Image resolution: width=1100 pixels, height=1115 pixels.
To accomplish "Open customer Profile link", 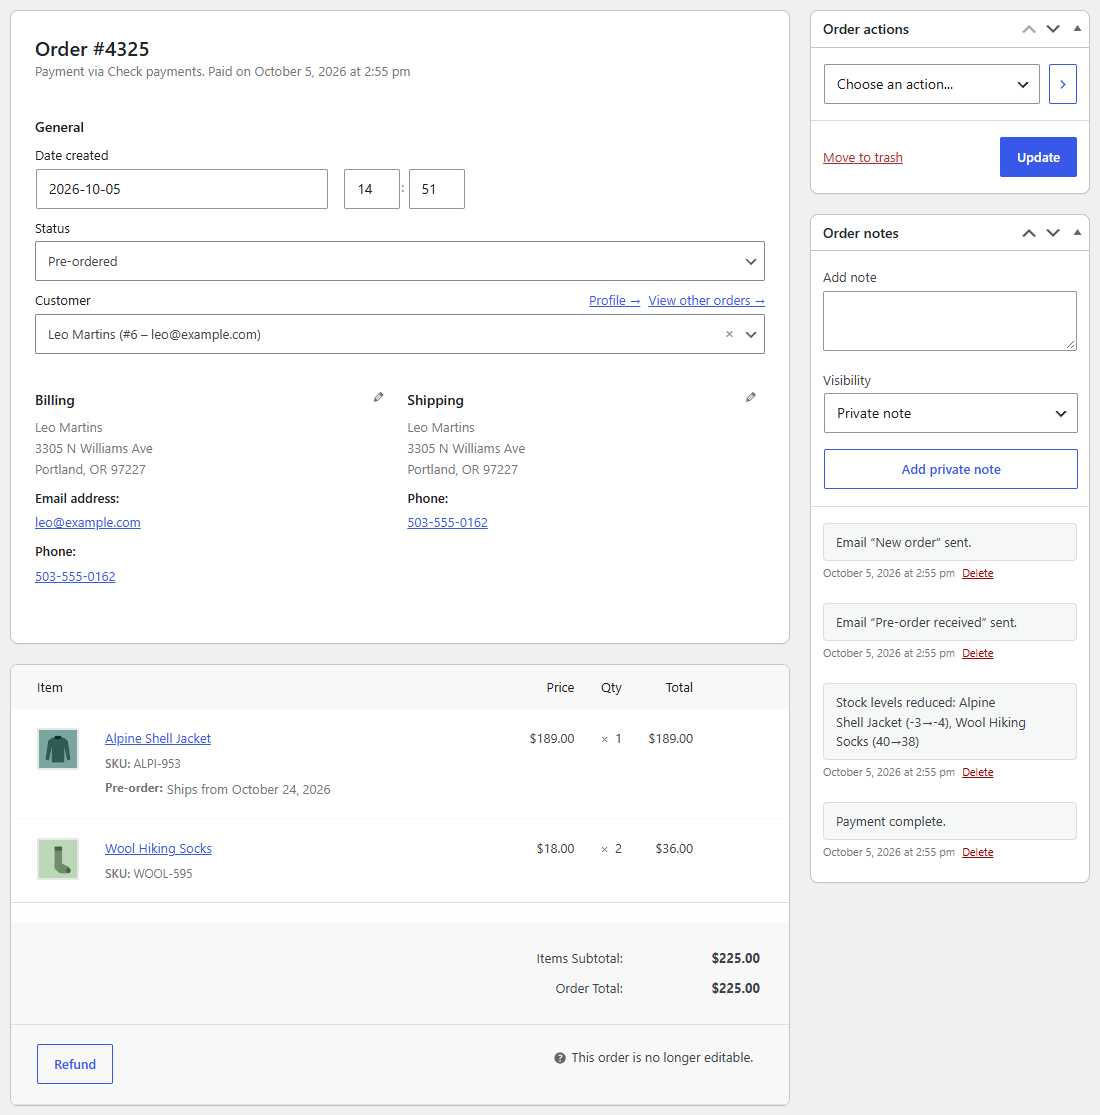I will (614, 301).
